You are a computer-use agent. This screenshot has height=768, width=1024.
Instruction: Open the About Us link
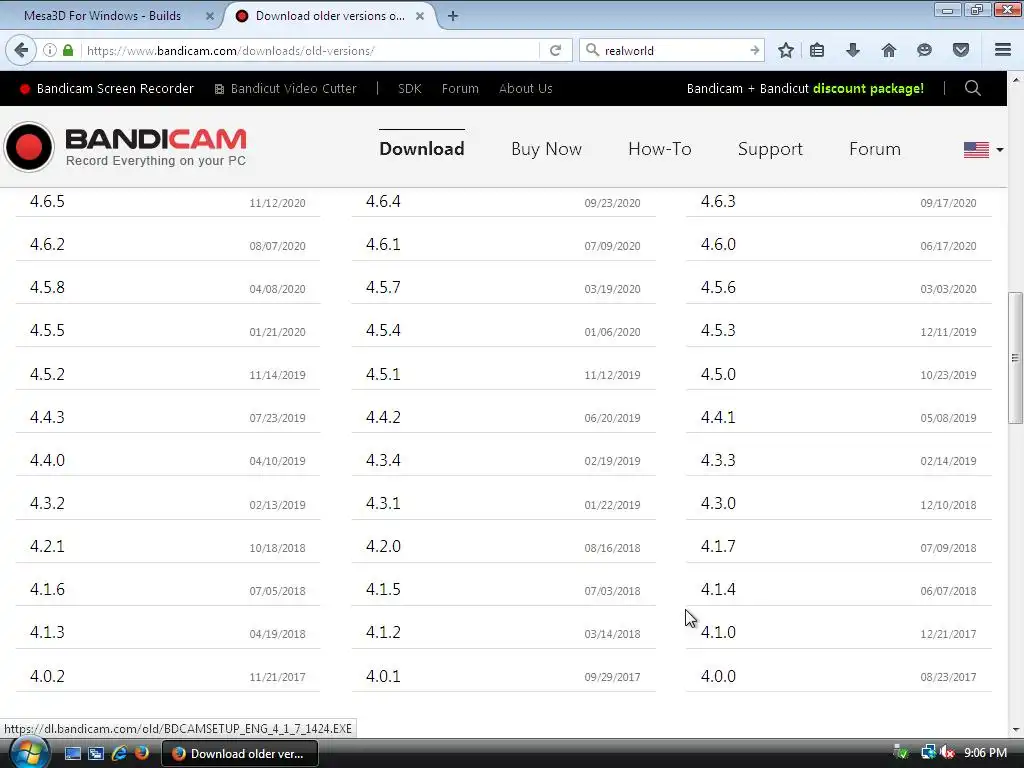coord(526,88)
